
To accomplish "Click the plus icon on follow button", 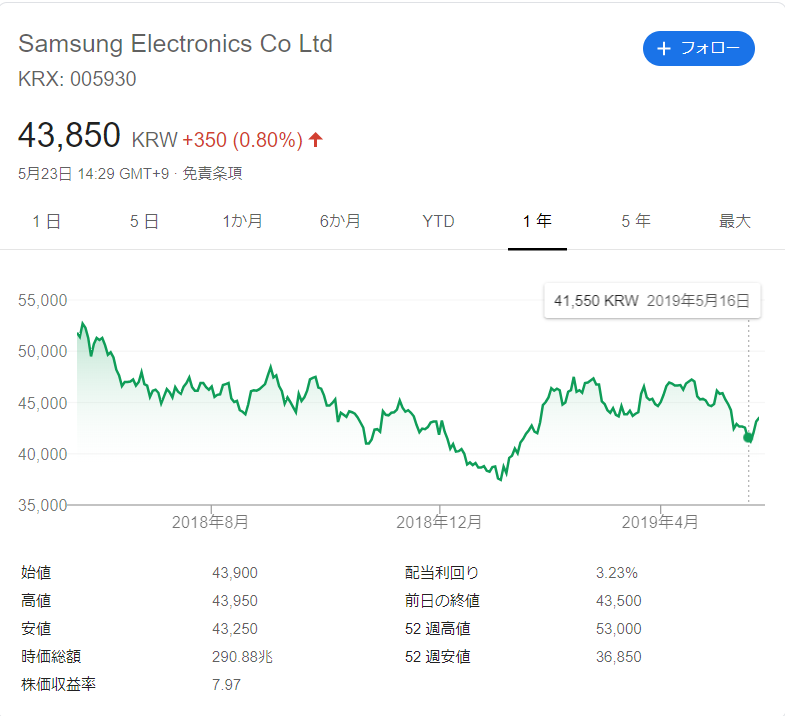I will pyautogui.click(x=664, y=48).
